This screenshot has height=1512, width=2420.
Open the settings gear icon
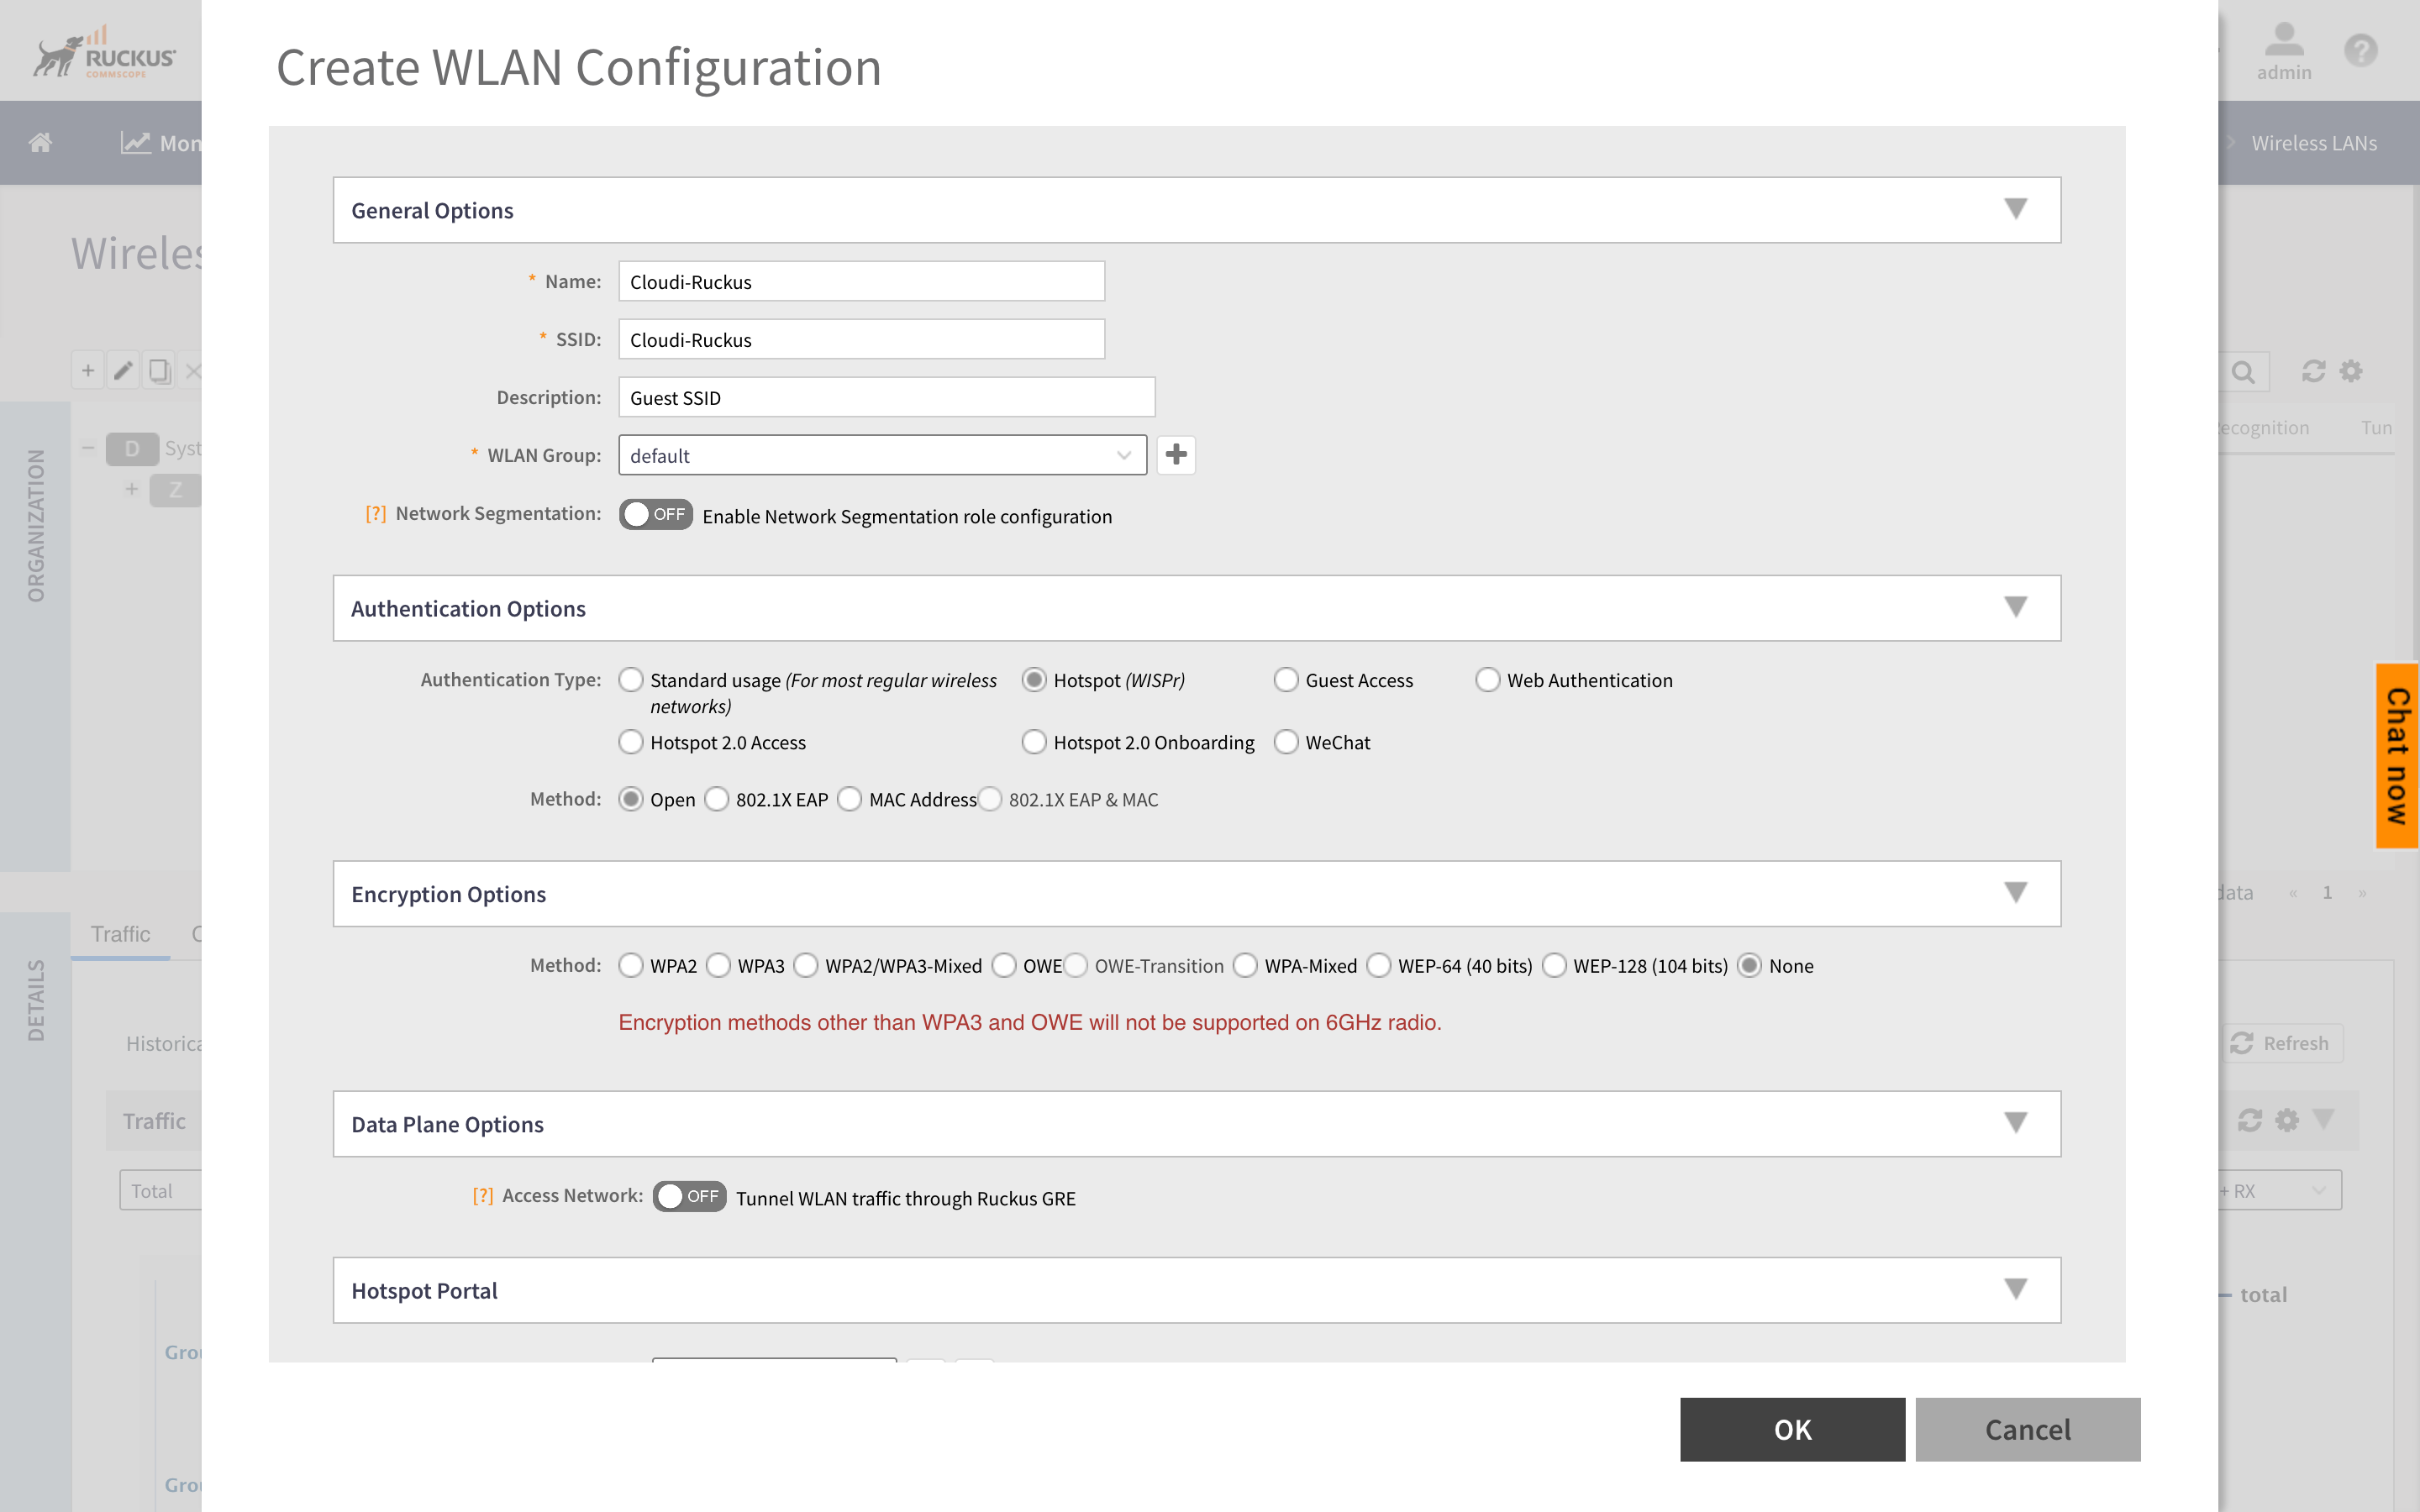[2350, 371]
